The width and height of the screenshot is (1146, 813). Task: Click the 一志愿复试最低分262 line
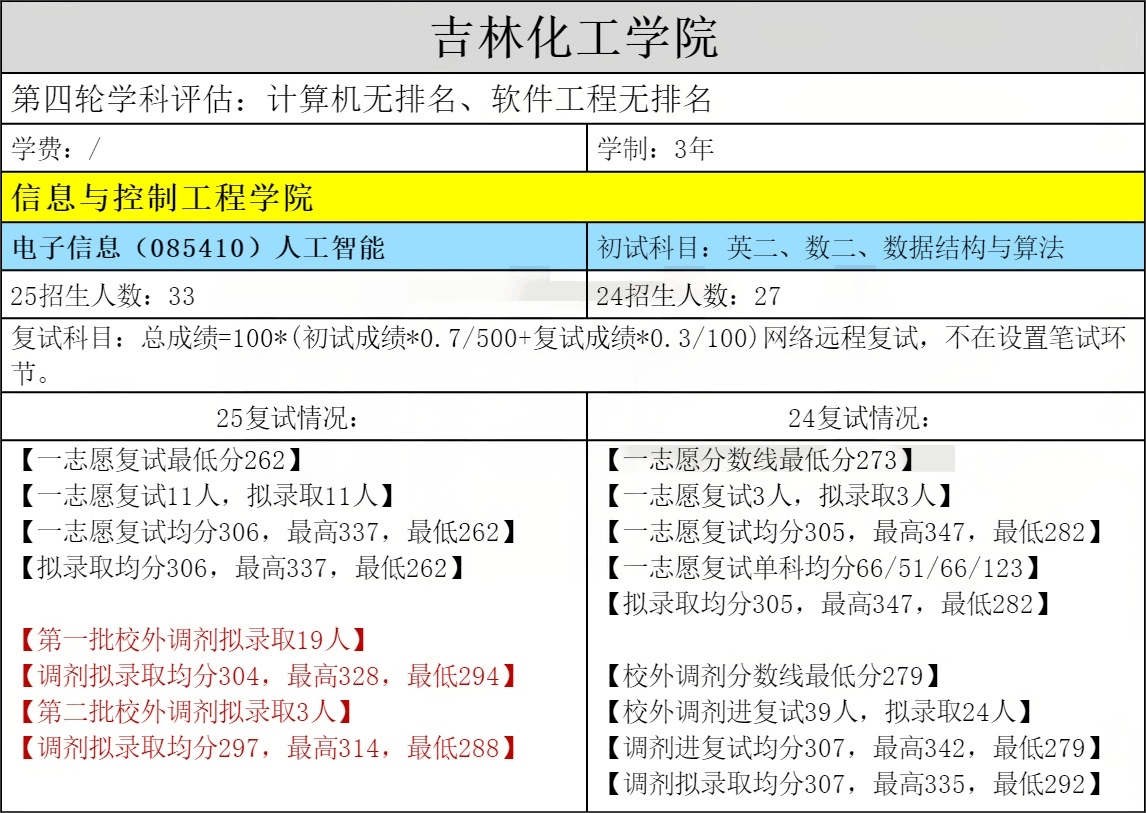pos(160,460)
